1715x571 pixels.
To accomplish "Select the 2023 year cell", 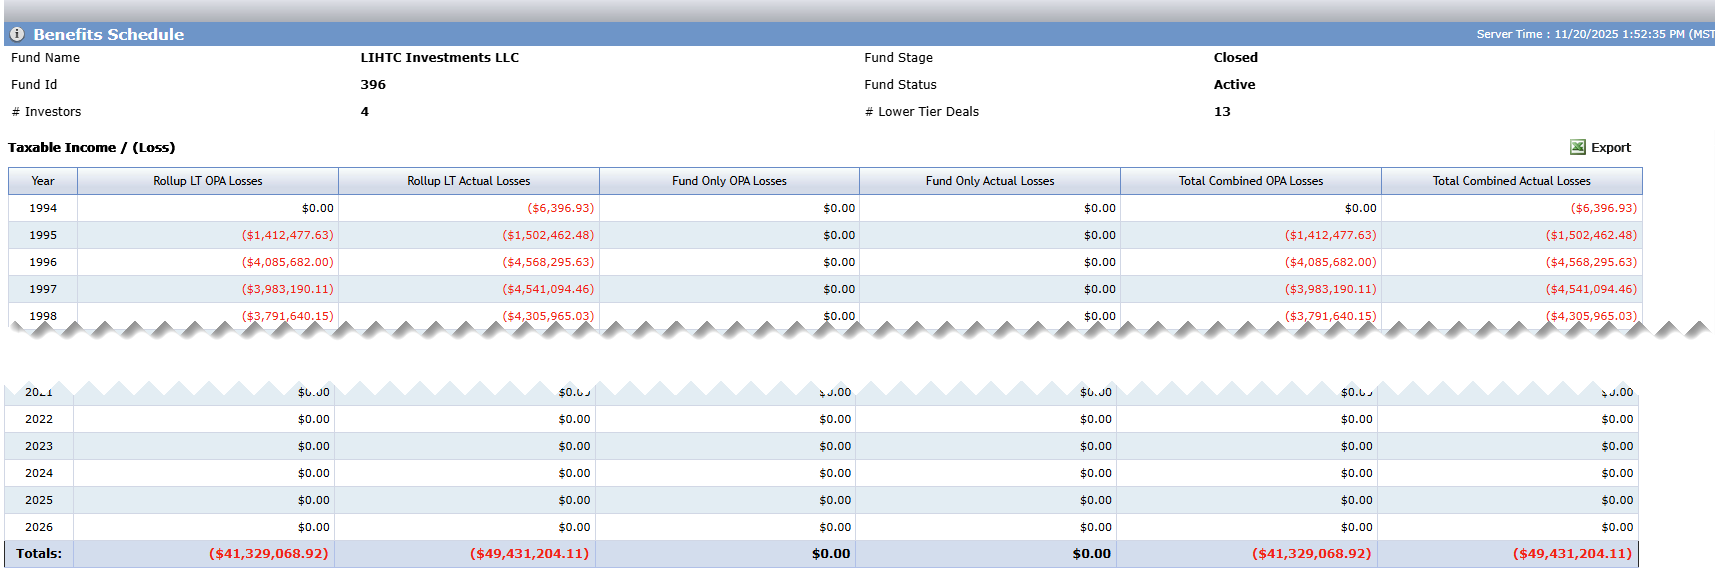I will point(39,446).
